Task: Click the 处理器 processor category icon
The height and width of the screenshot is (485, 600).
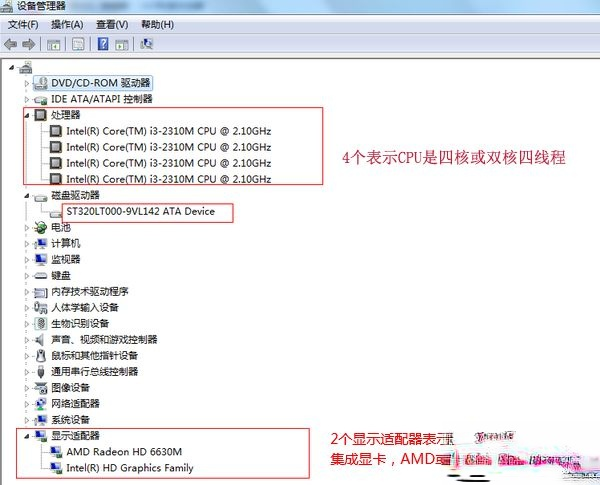Action: (41, 115)
